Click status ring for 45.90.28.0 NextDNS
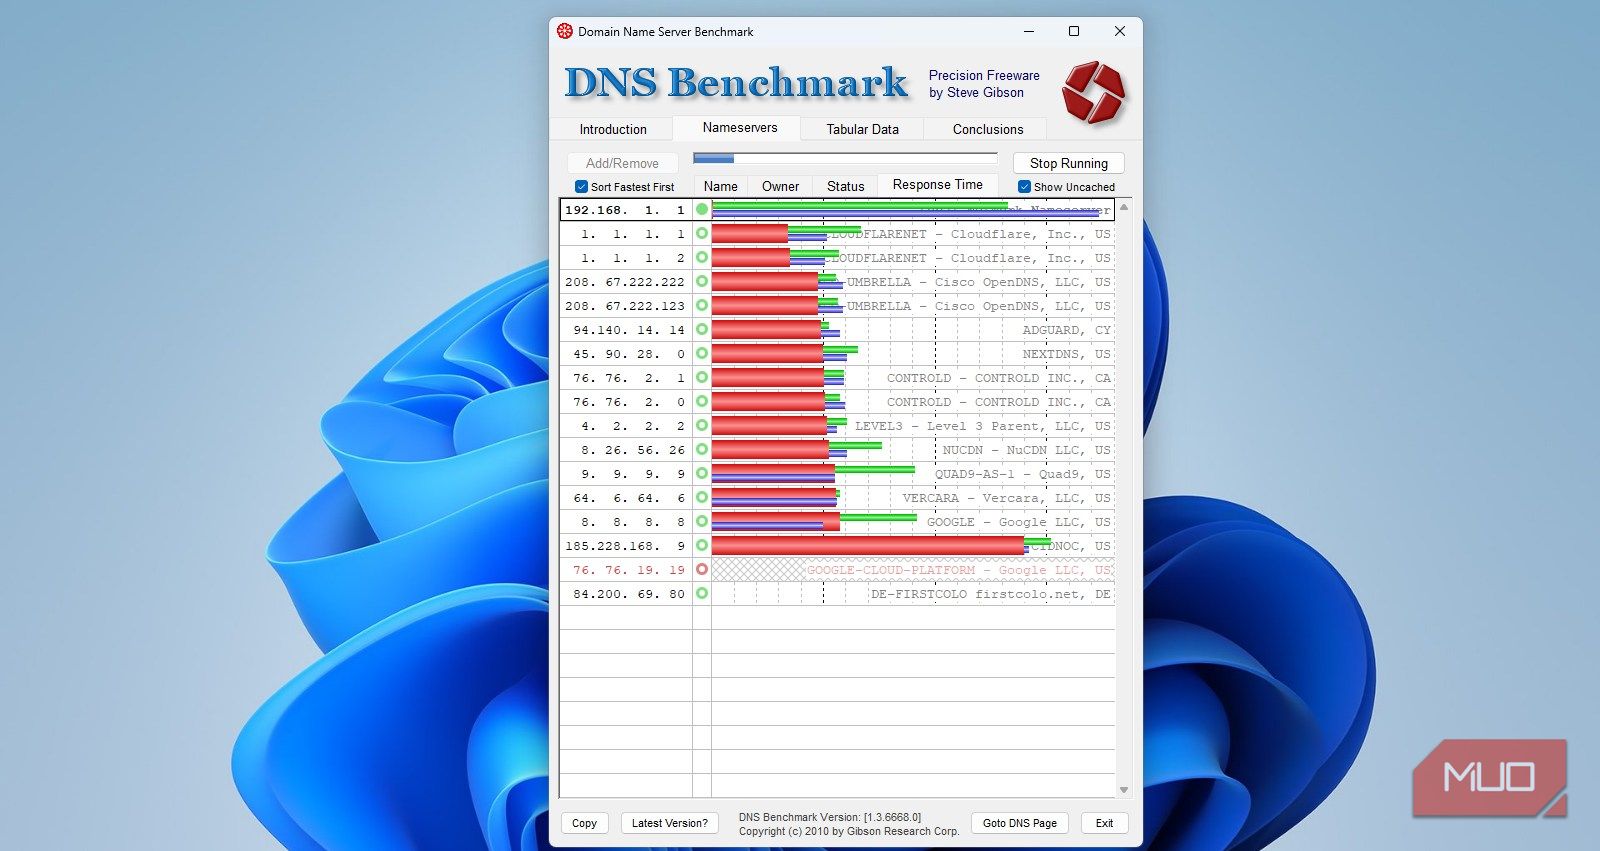 pyautogui.click(x=702, y=353)
